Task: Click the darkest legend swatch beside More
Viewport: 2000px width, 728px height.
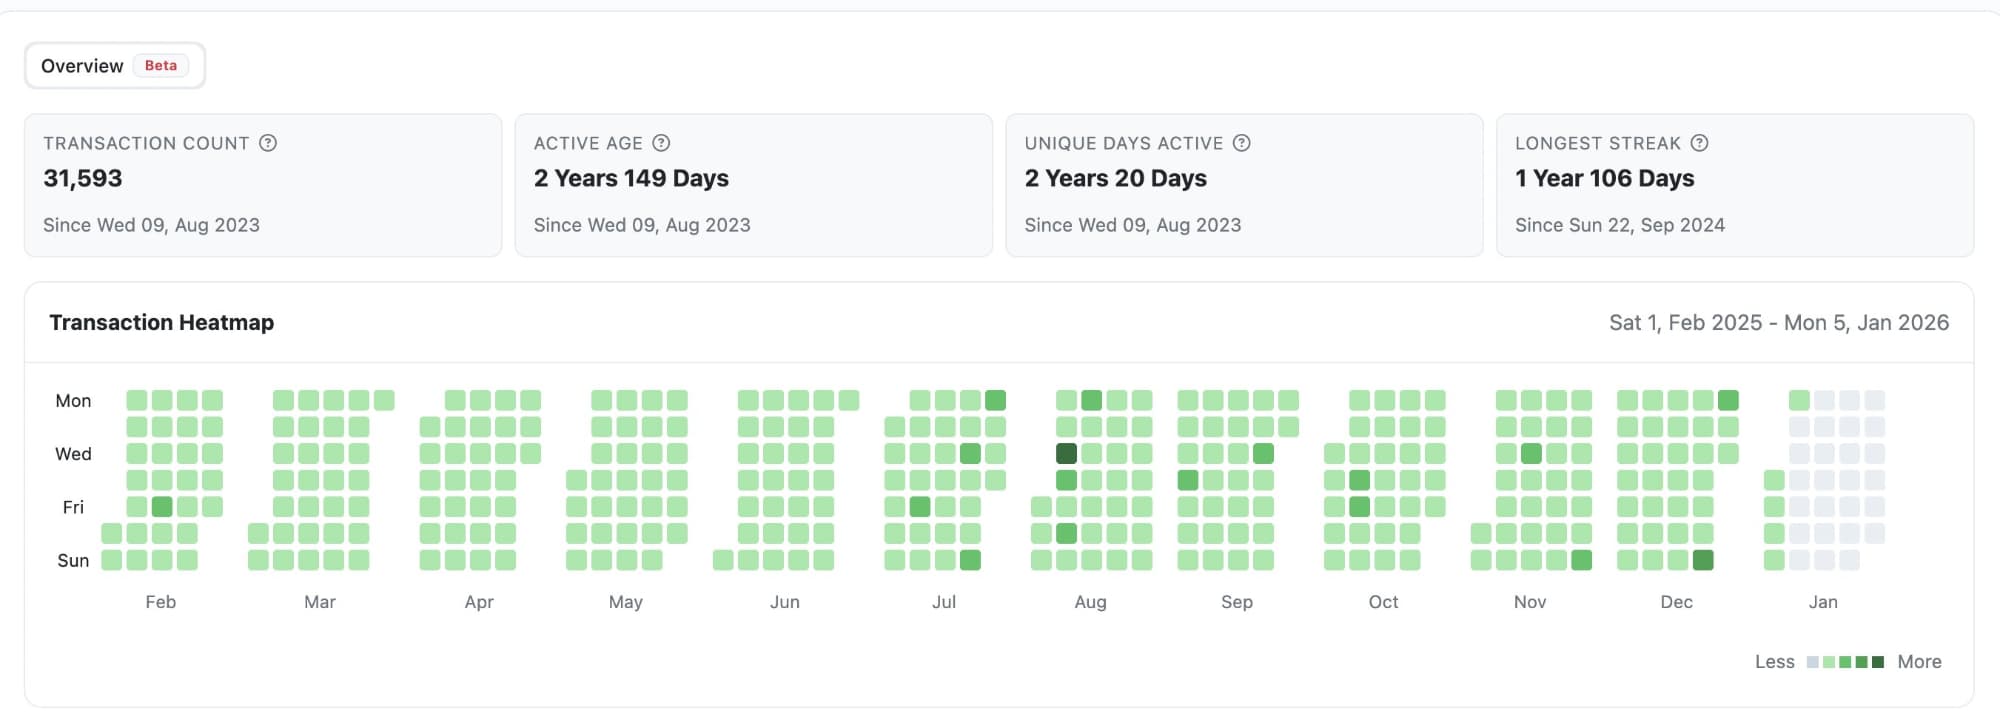Action: (x=1878, y=662)
